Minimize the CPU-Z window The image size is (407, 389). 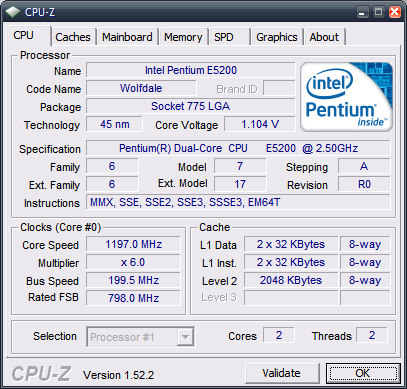pos(362,12)
